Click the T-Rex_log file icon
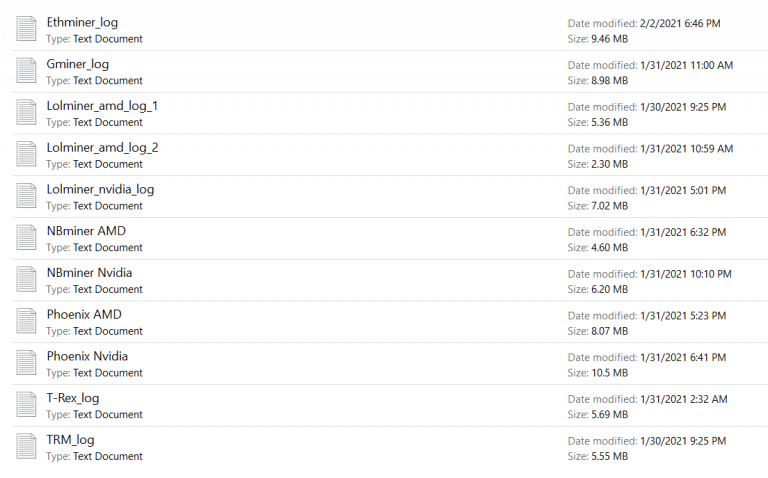The image size is (768, 478). (27, 405)
